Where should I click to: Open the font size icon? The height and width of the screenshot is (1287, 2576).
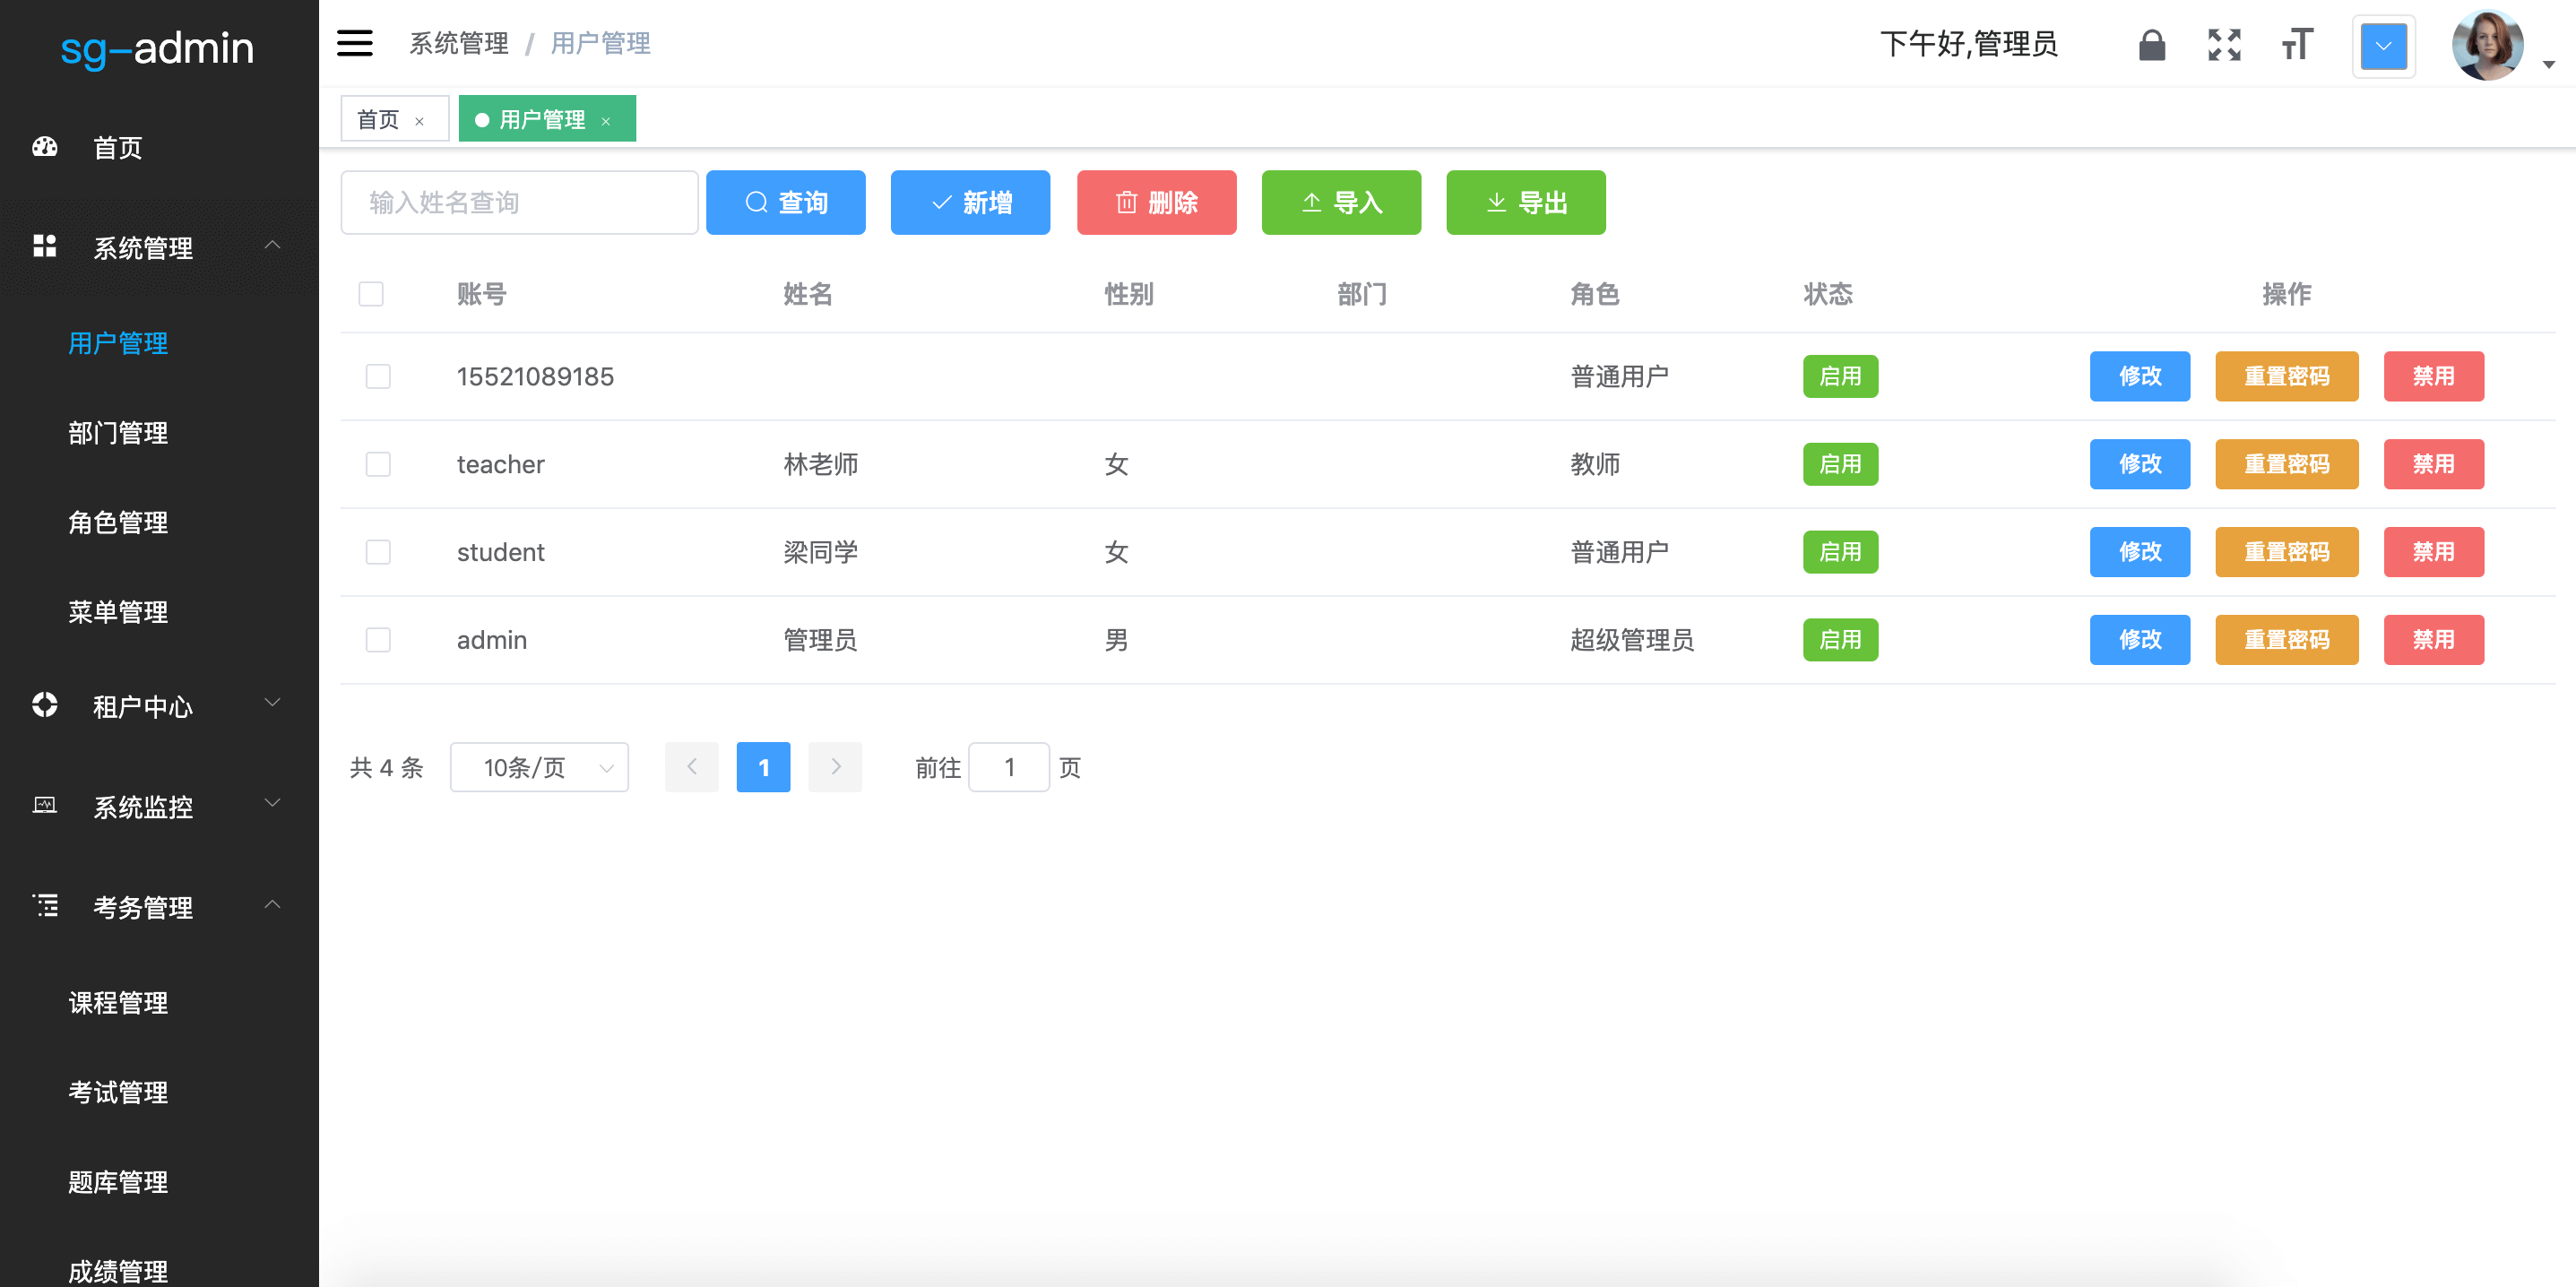pos(2297,45)
